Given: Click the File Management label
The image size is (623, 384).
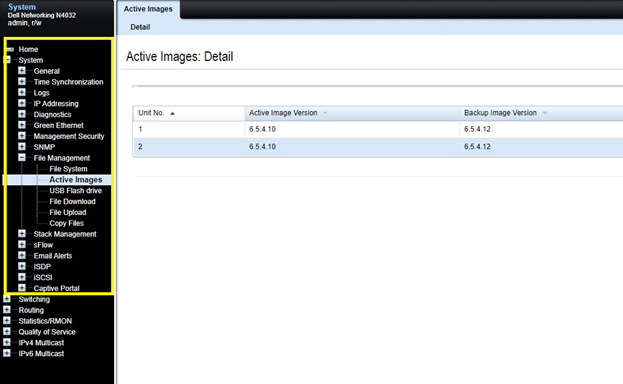Looking at the screenshot, I should (x=62, y=158).
